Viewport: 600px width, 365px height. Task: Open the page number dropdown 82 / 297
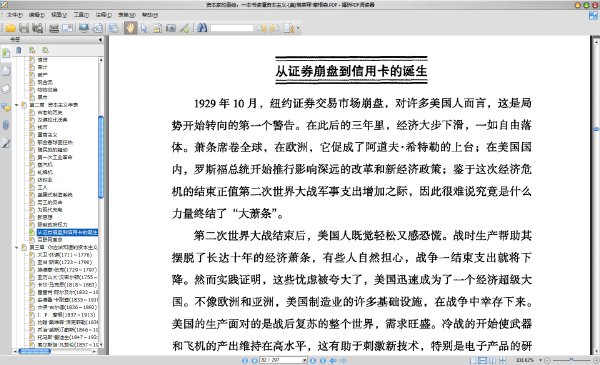305,360
